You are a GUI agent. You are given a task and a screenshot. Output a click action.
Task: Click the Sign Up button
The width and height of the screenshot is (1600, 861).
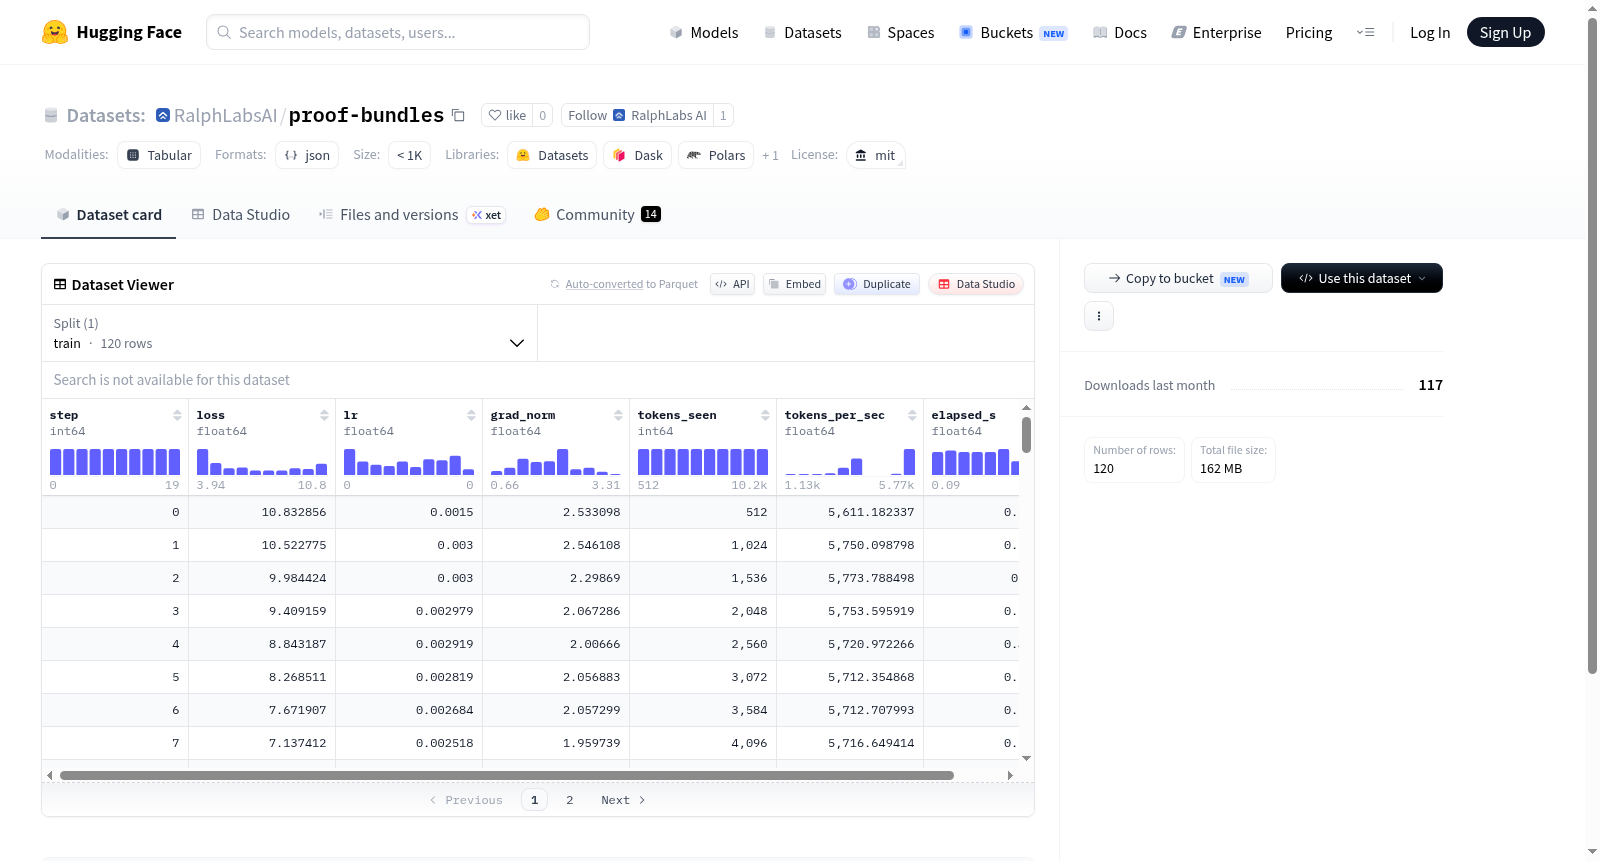(1505, 32)
